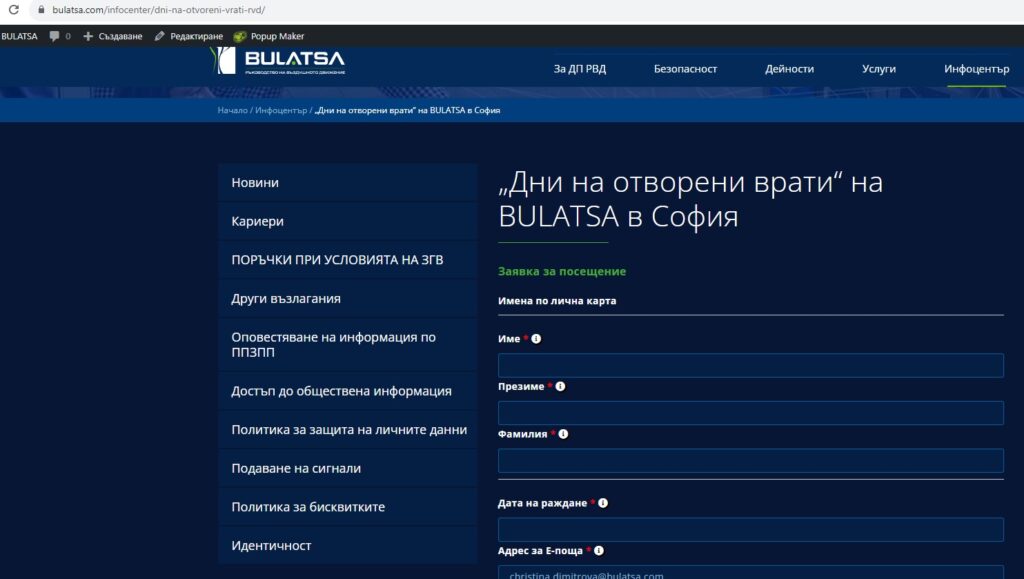The width and height of the screenshot is (1024, 579).
Task: Open Политика за защита на личните данни
Action: (x=347, y=430)
